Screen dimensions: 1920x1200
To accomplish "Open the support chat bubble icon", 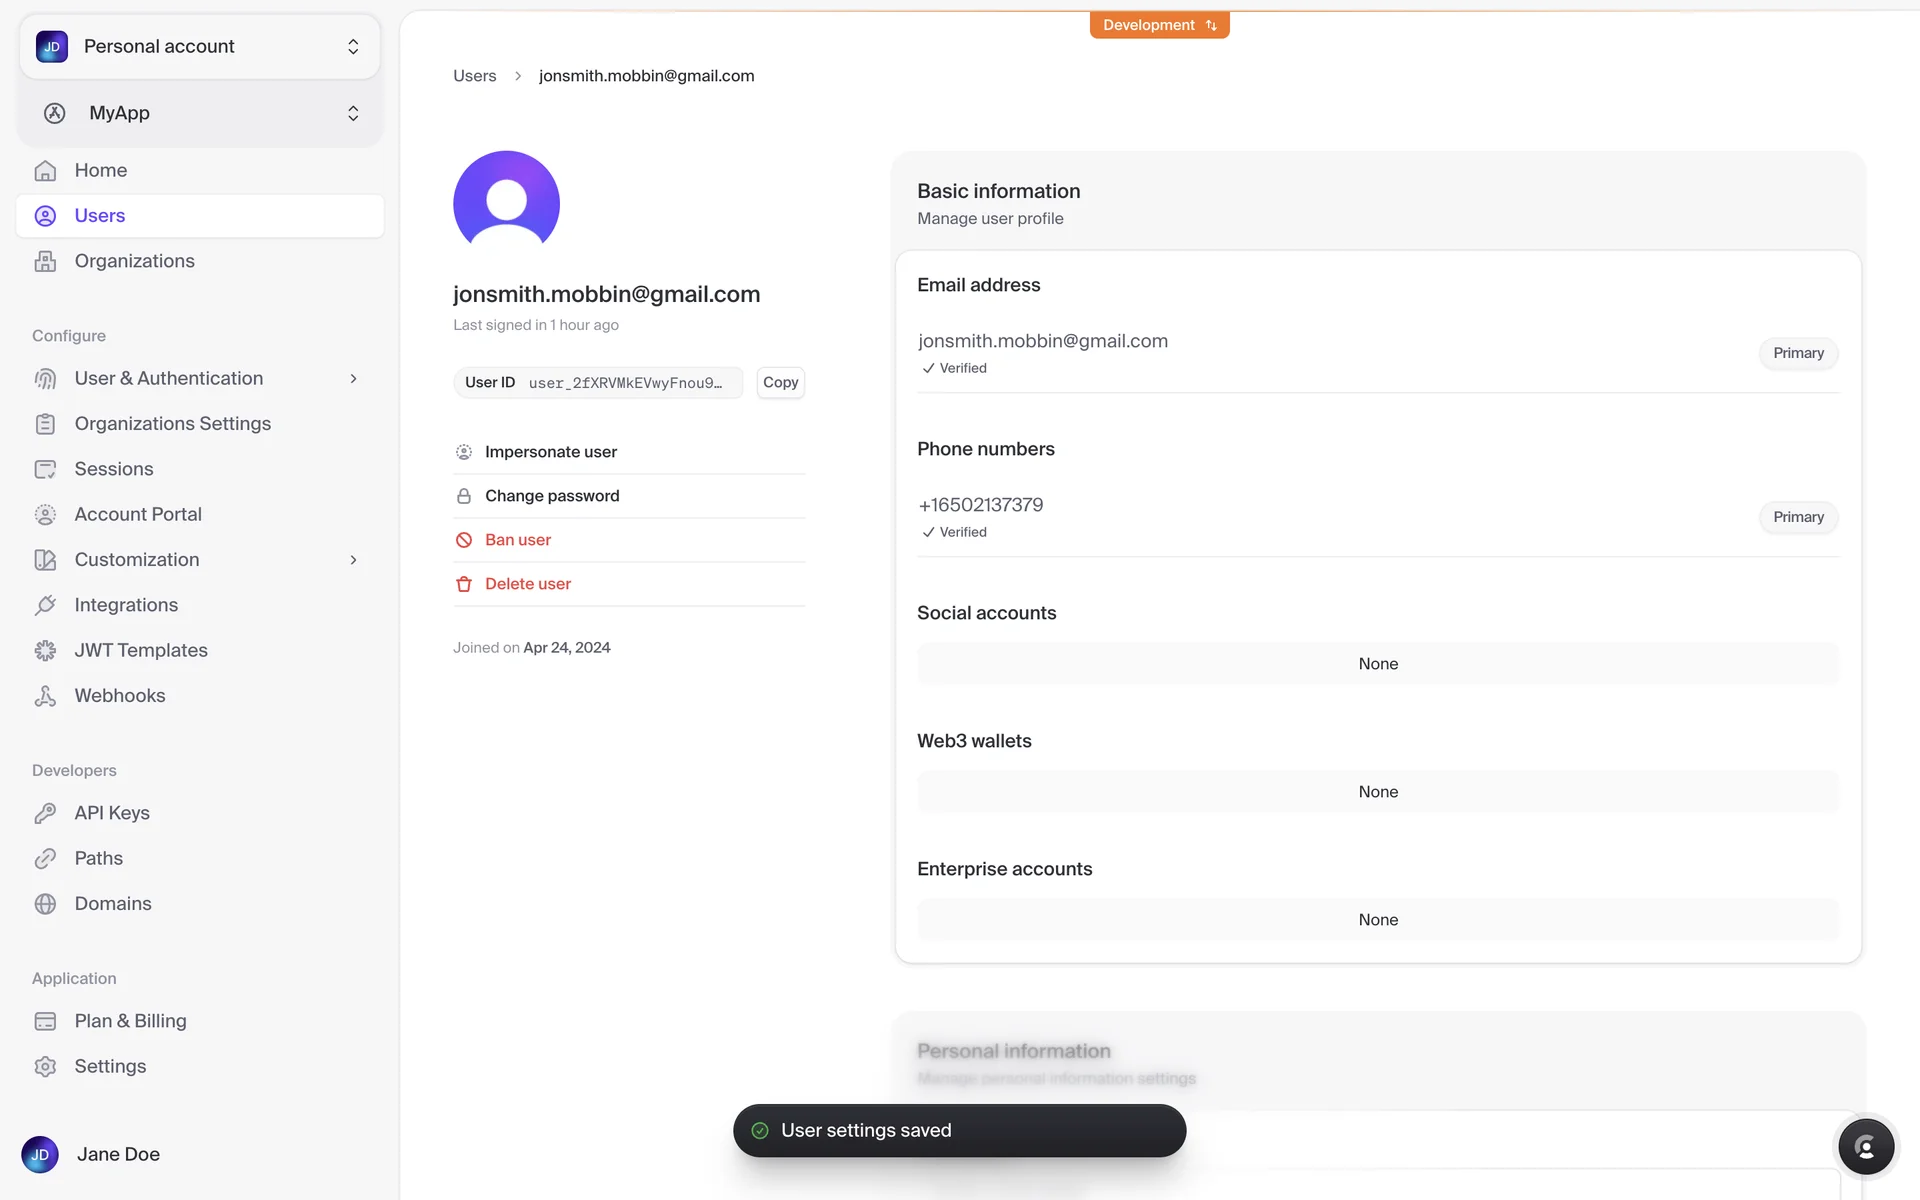I will tap(1865, 1147).
